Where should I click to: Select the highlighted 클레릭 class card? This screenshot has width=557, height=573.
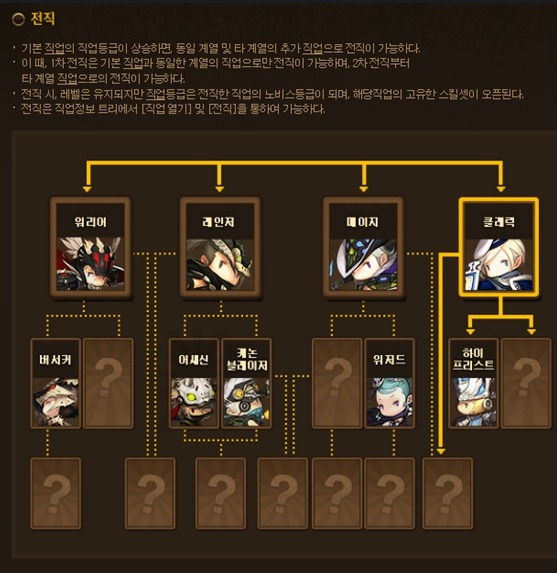pyautogui.click(x=499, y=247)
